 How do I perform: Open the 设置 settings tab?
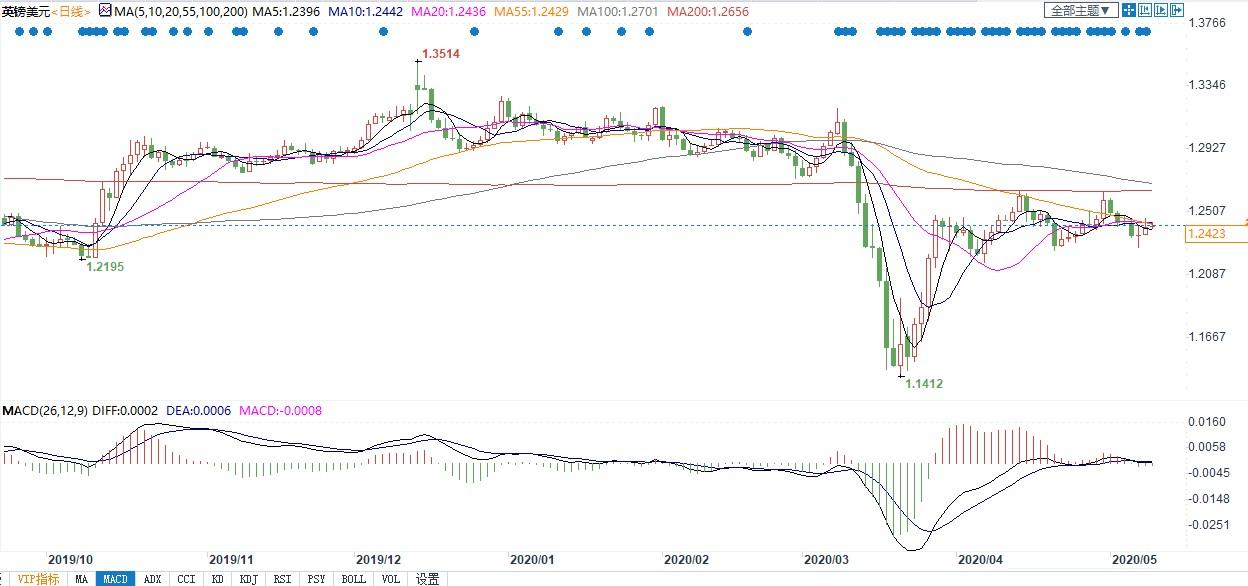428,578
